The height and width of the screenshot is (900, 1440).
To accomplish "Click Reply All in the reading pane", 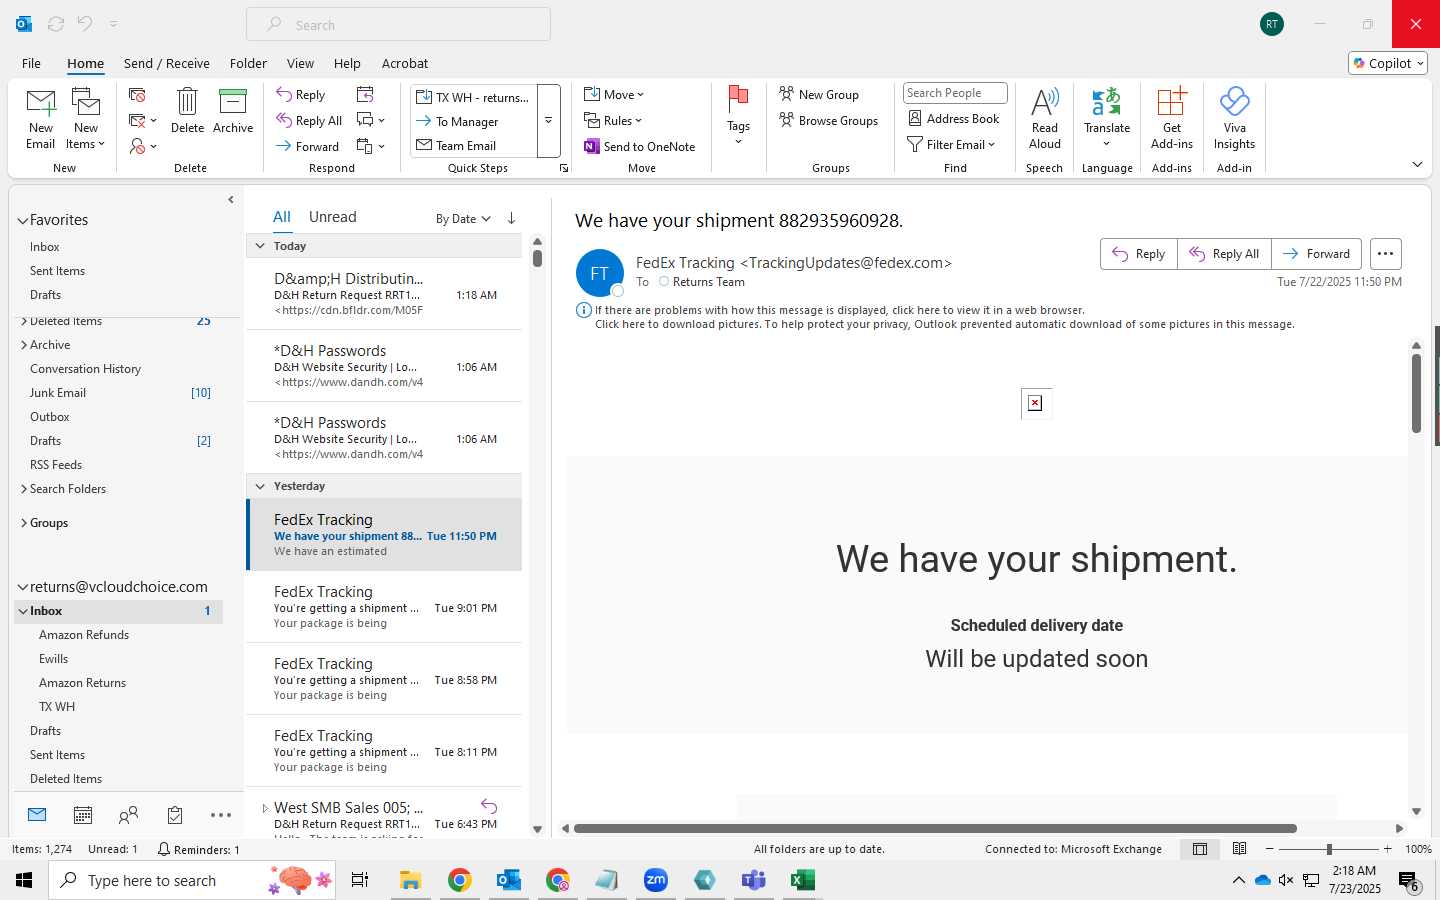I will click(x=1225, y=254).
